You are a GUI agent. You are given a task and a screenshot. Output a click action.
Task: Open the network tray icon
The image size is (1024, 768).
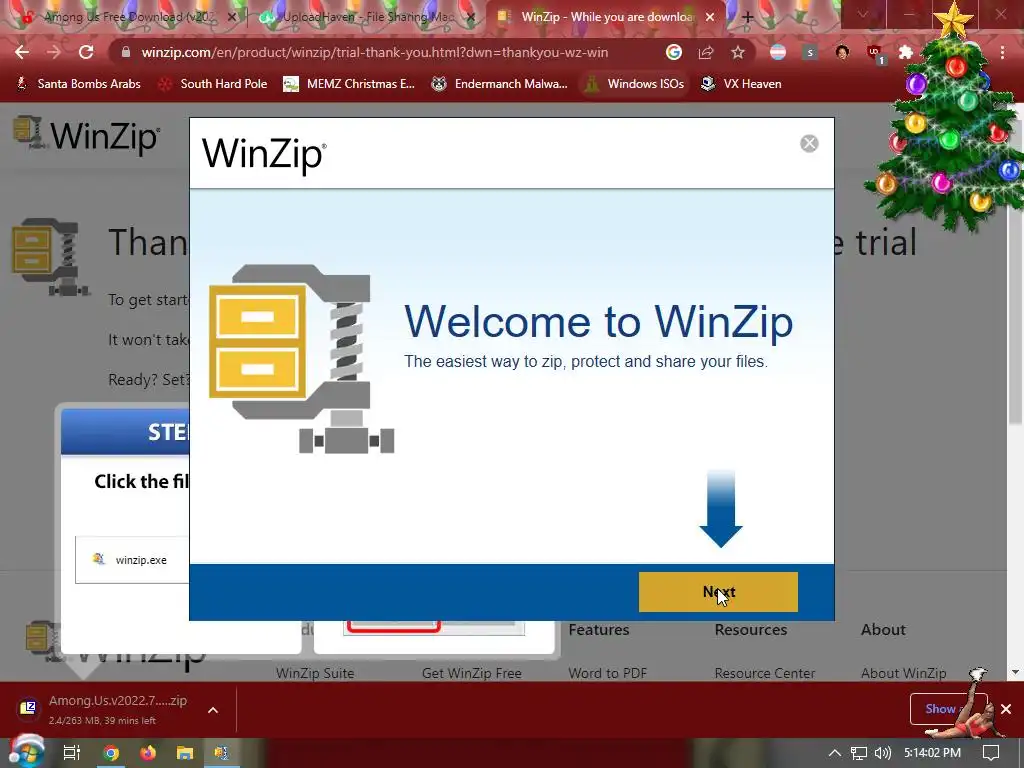[859, 753]
